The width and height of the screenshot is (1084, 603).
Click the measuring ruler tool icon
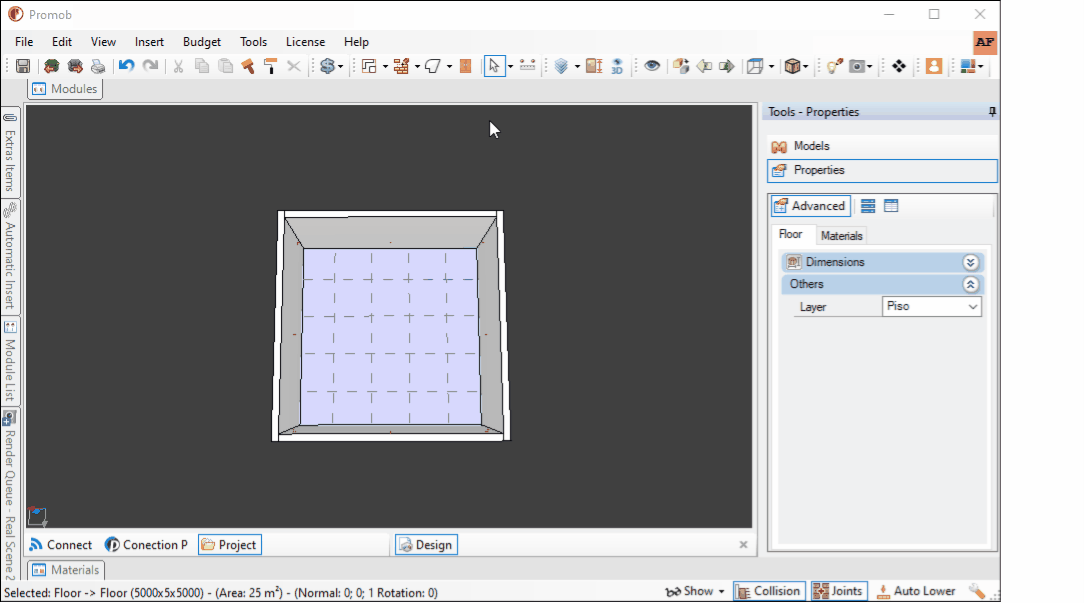click(x=527, y=66)
